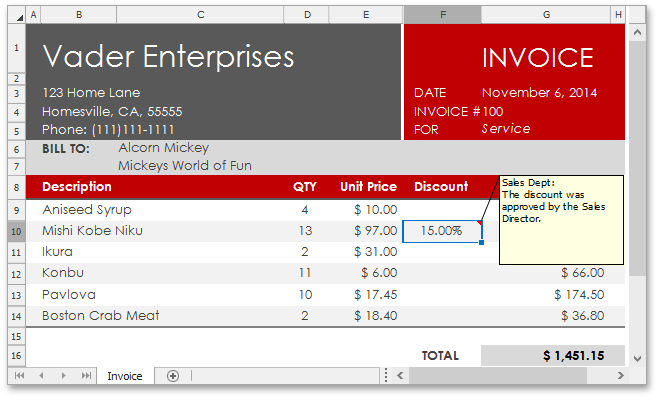Click previous sheet navigation arrow
Viewport: 660px width, 400px height.
42,376
